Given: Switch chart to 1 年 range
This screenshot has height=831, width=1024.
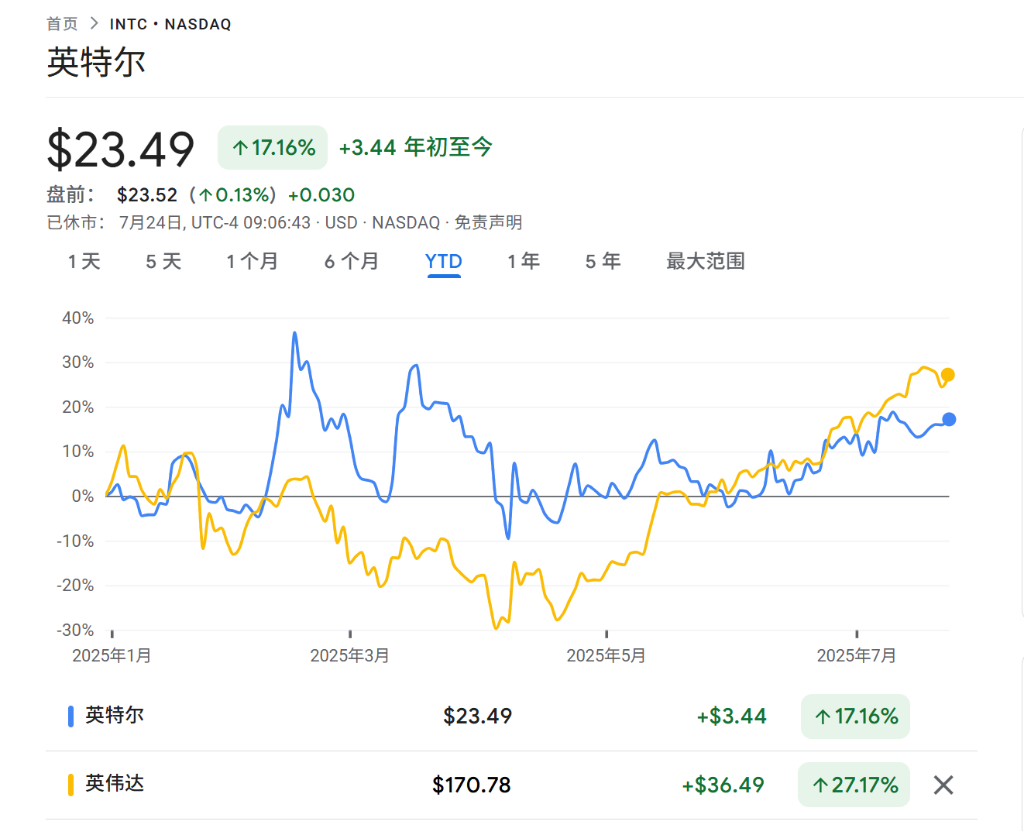Looking at the screenshot, I should (524, 261).
